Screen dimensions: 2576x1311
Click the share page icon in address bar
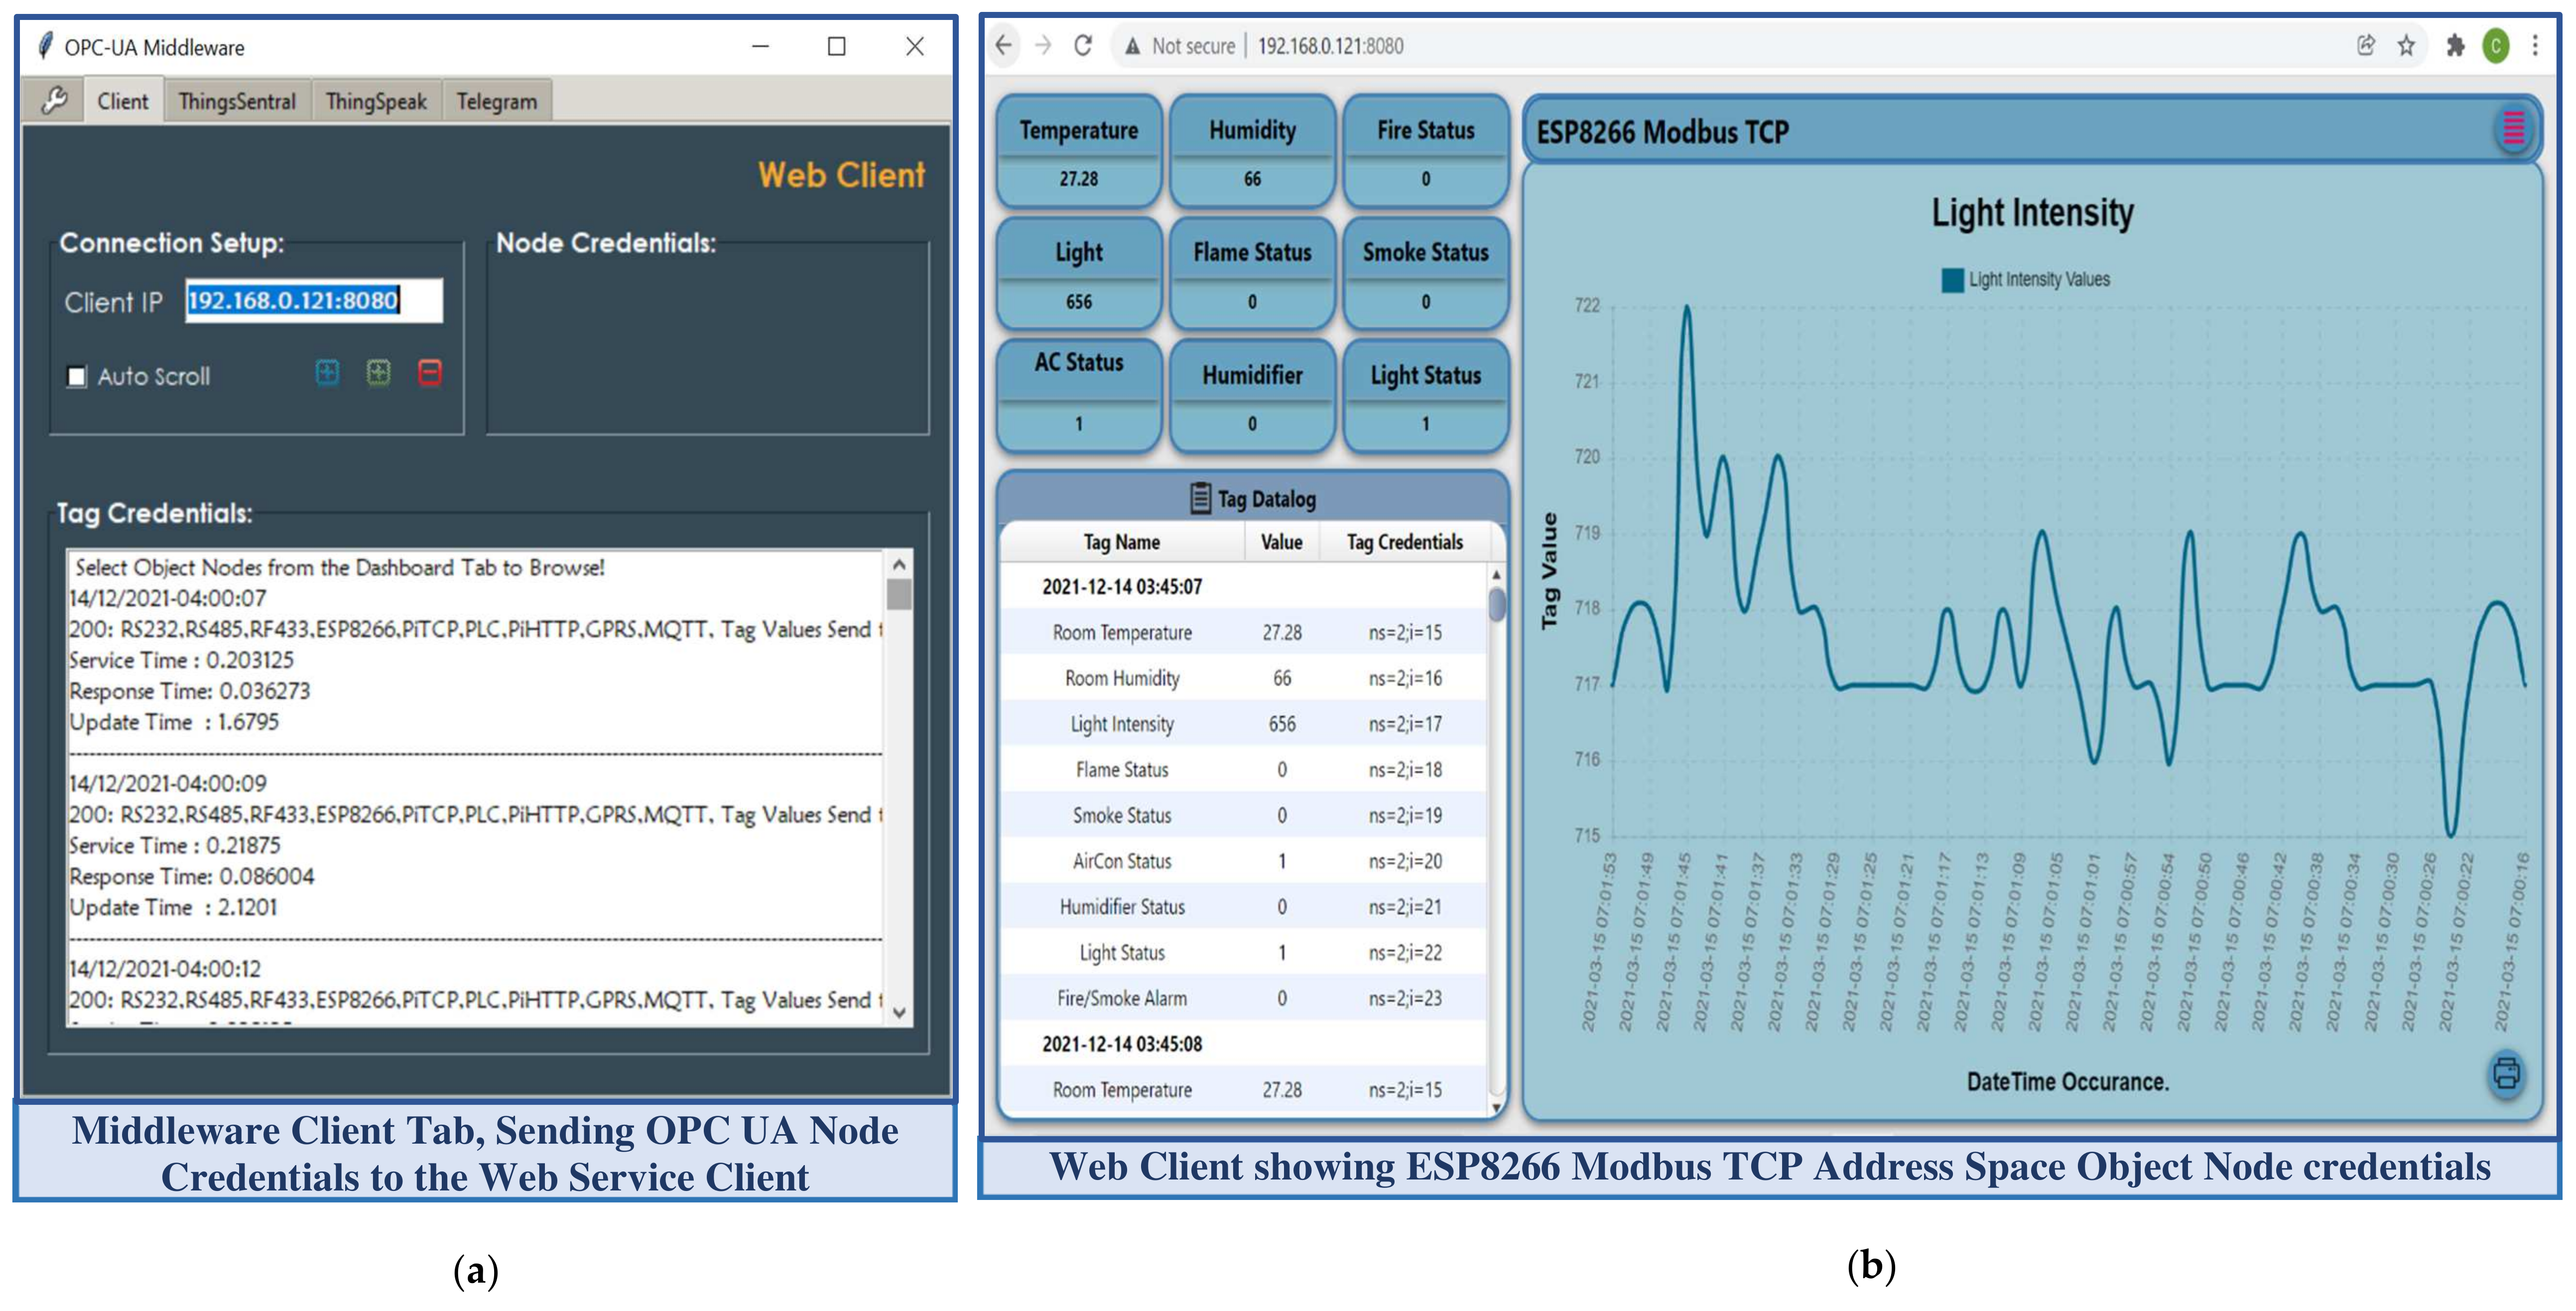(2365, 46)
